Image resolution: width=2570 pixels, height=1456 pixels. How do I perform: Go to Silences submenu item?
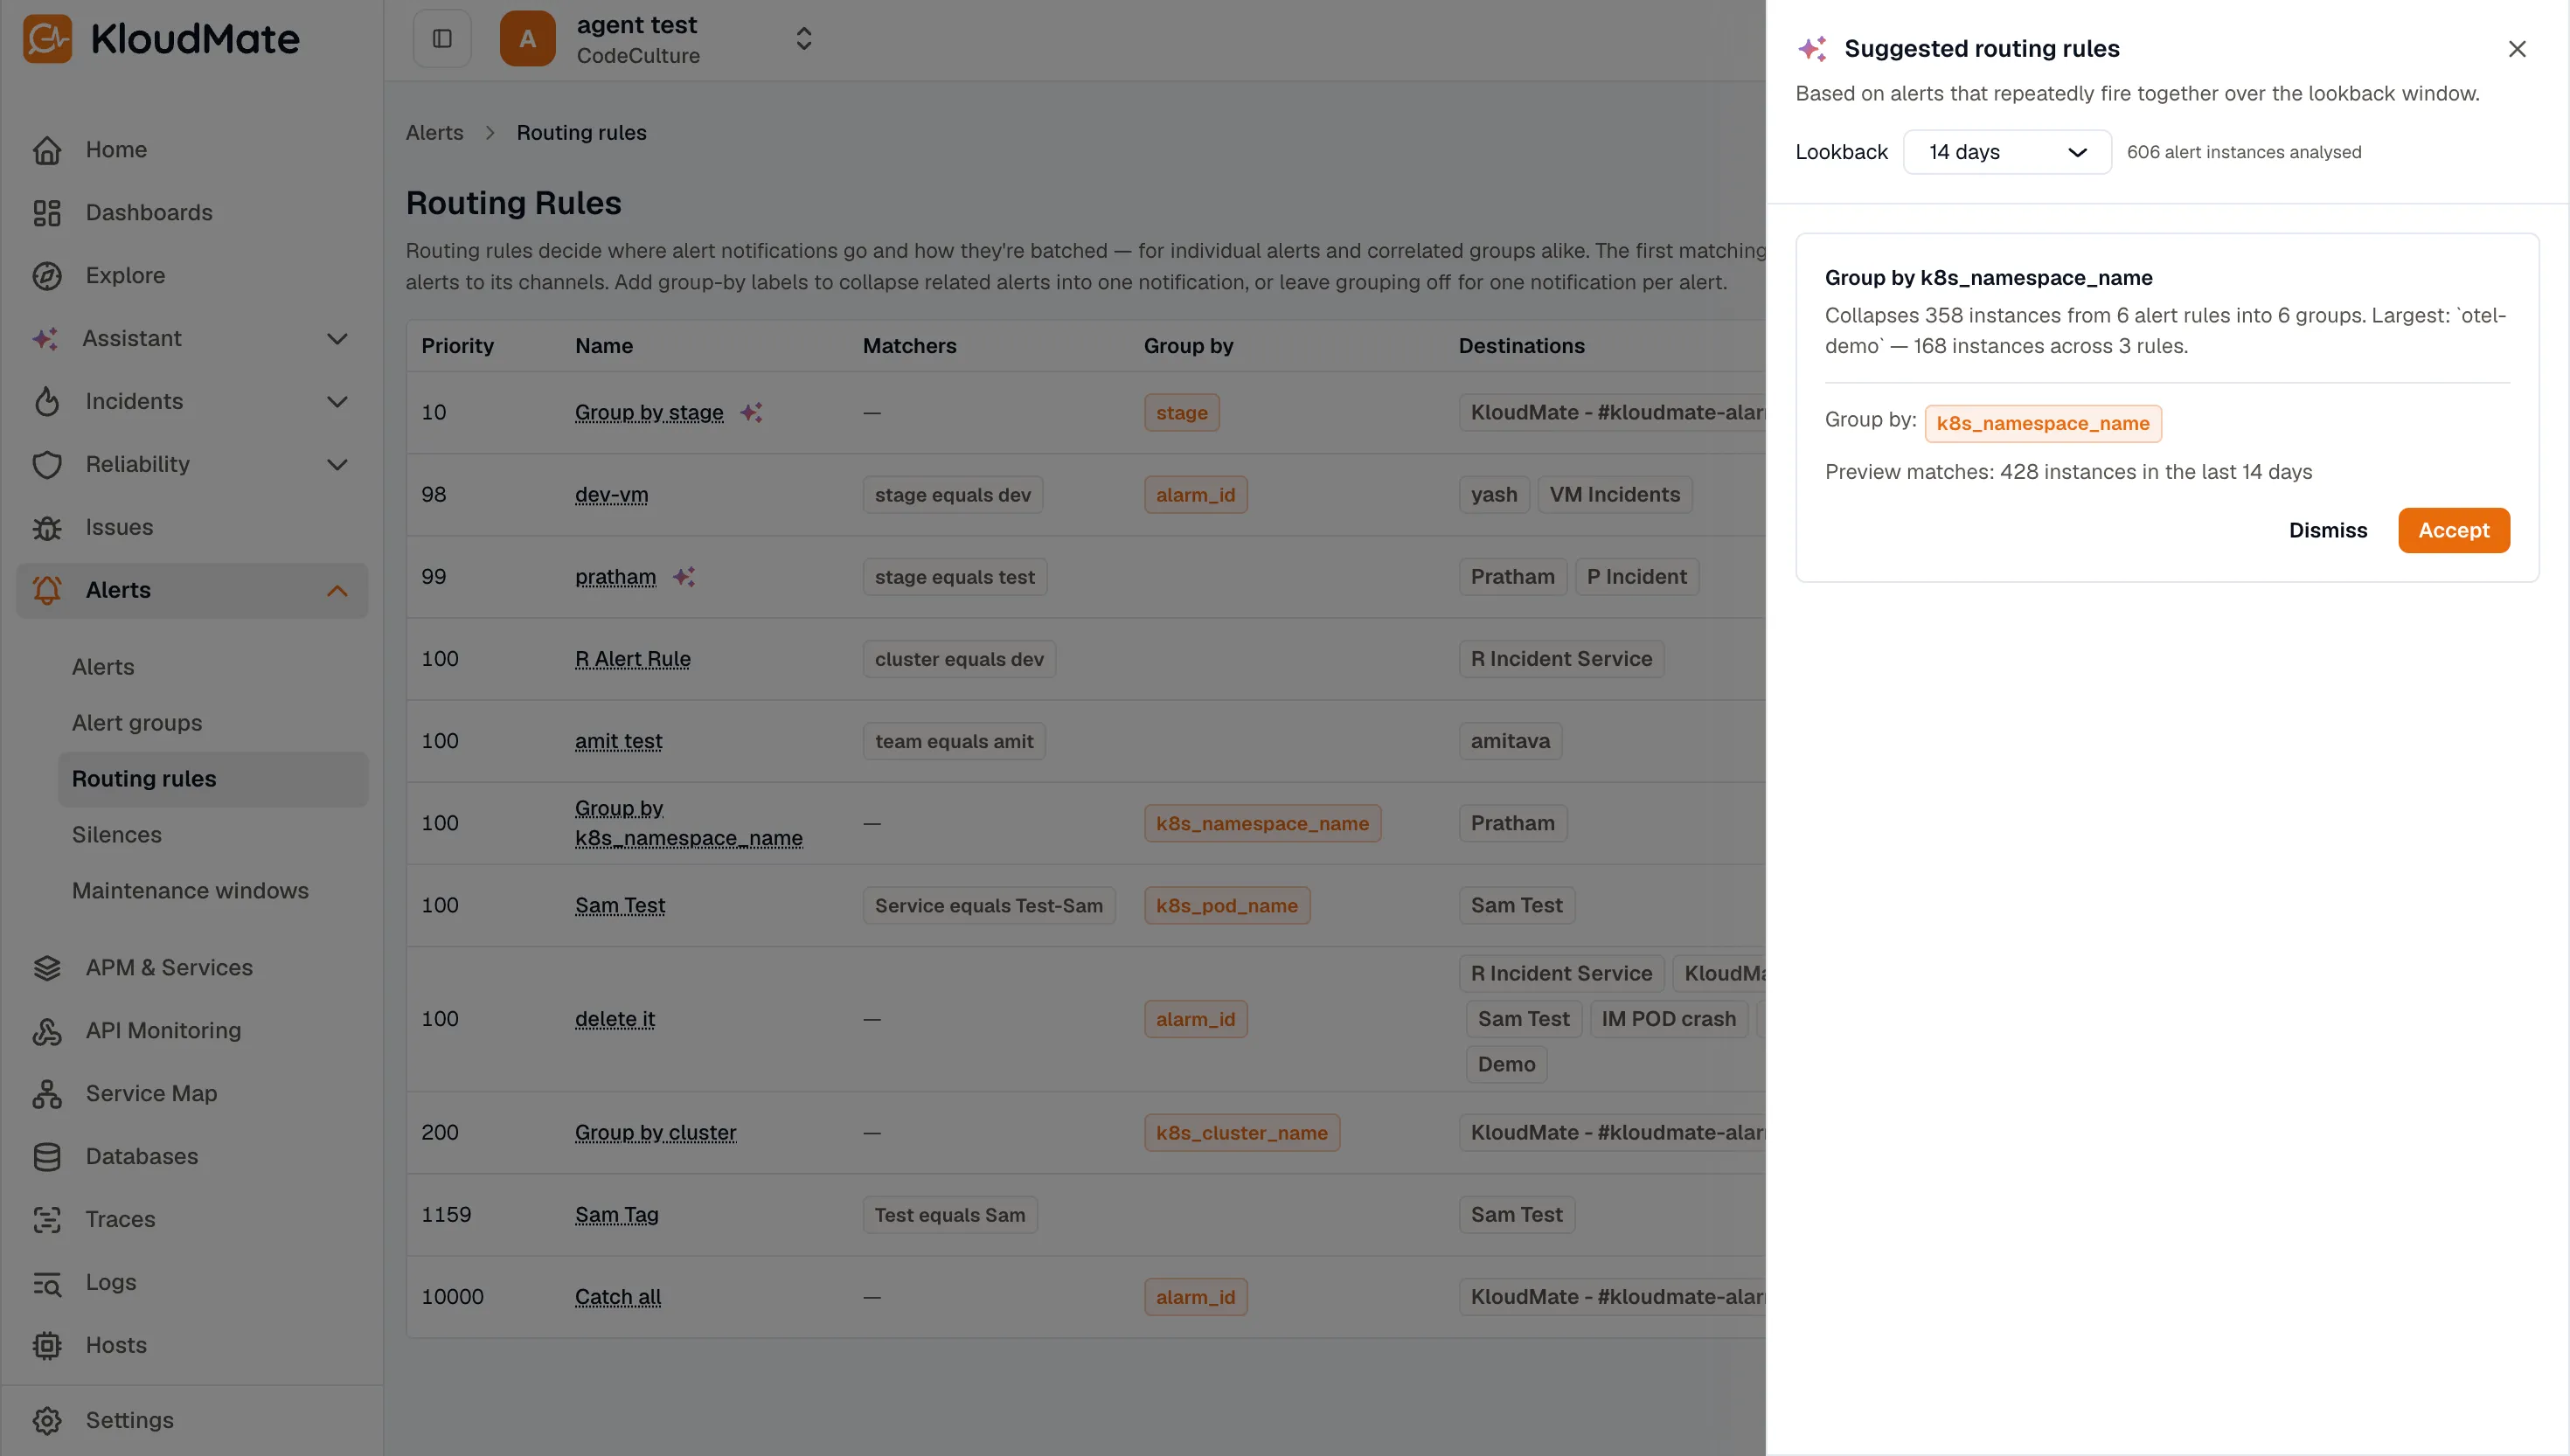pyautogui.click(x=117, y=835)
